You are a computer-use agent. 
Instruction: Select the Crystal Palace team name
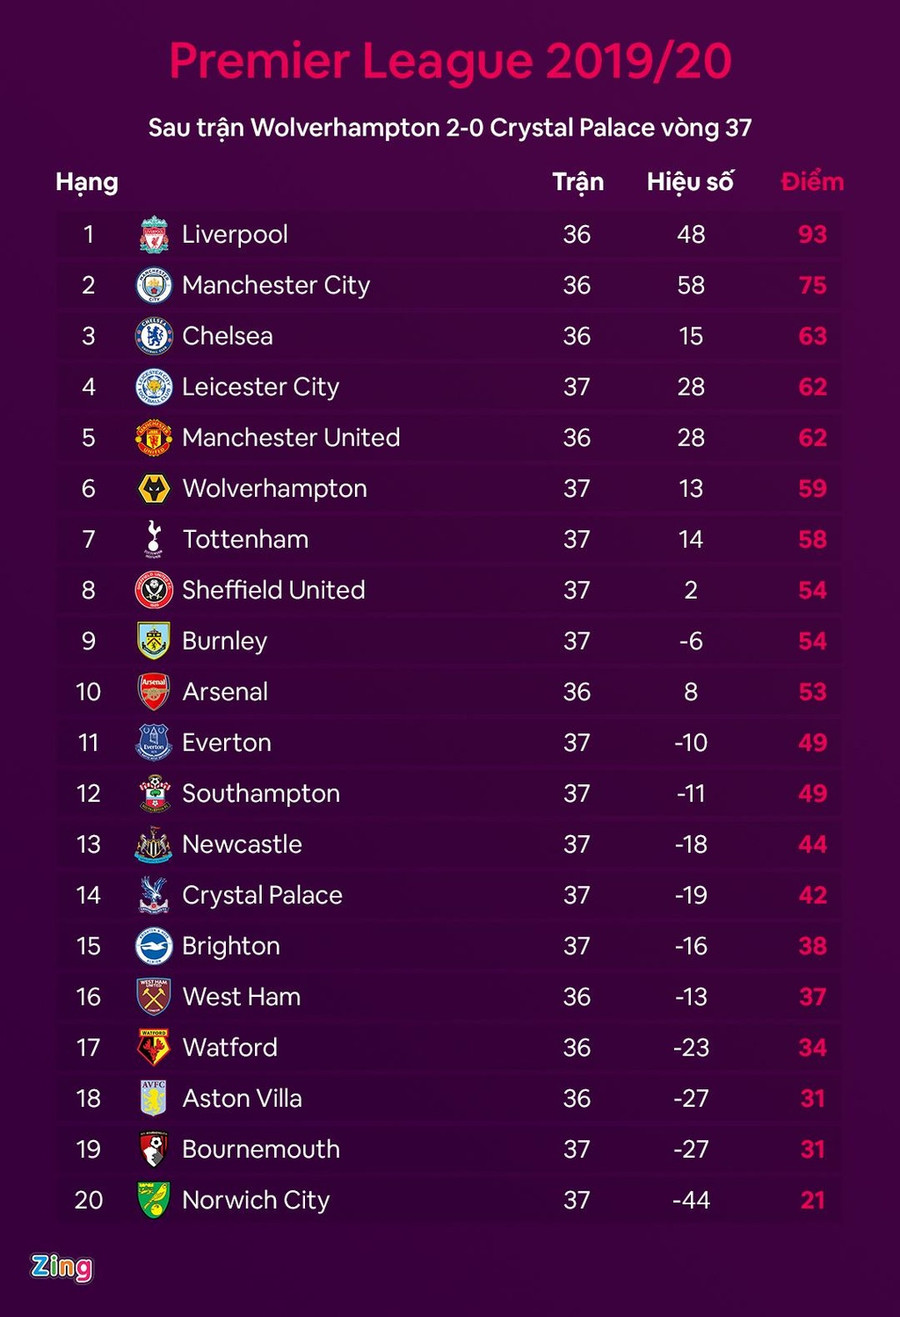(262, 895)
